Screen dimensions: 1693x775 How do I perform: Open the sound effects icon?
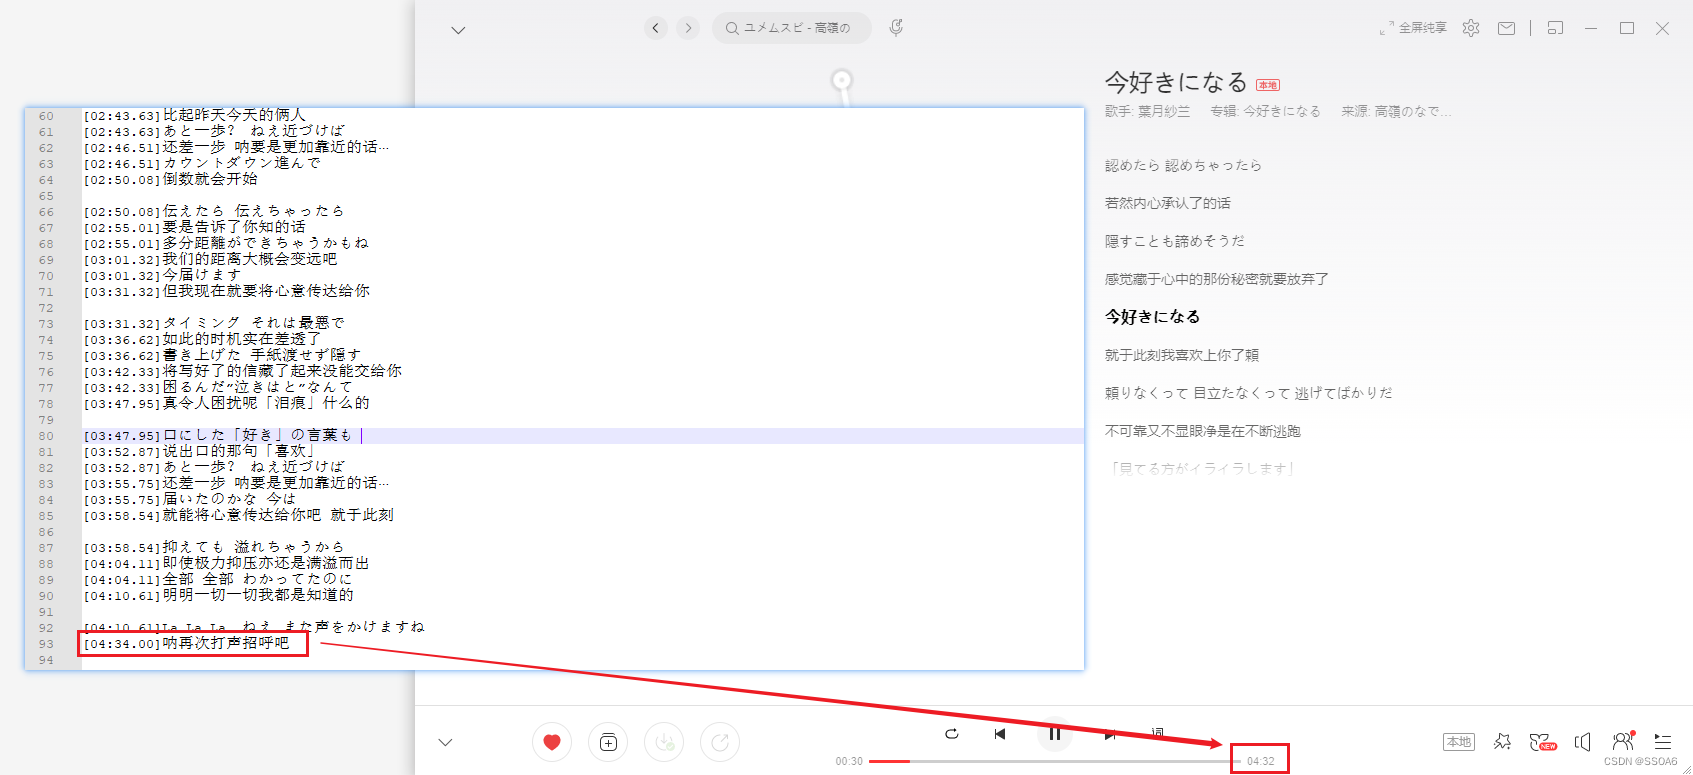(1502, 742)
